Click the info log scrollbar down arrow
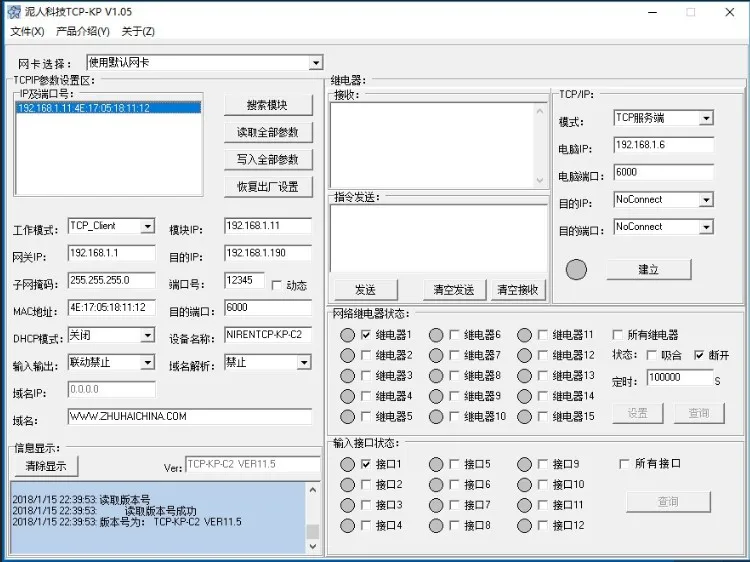 coord(313,546)
